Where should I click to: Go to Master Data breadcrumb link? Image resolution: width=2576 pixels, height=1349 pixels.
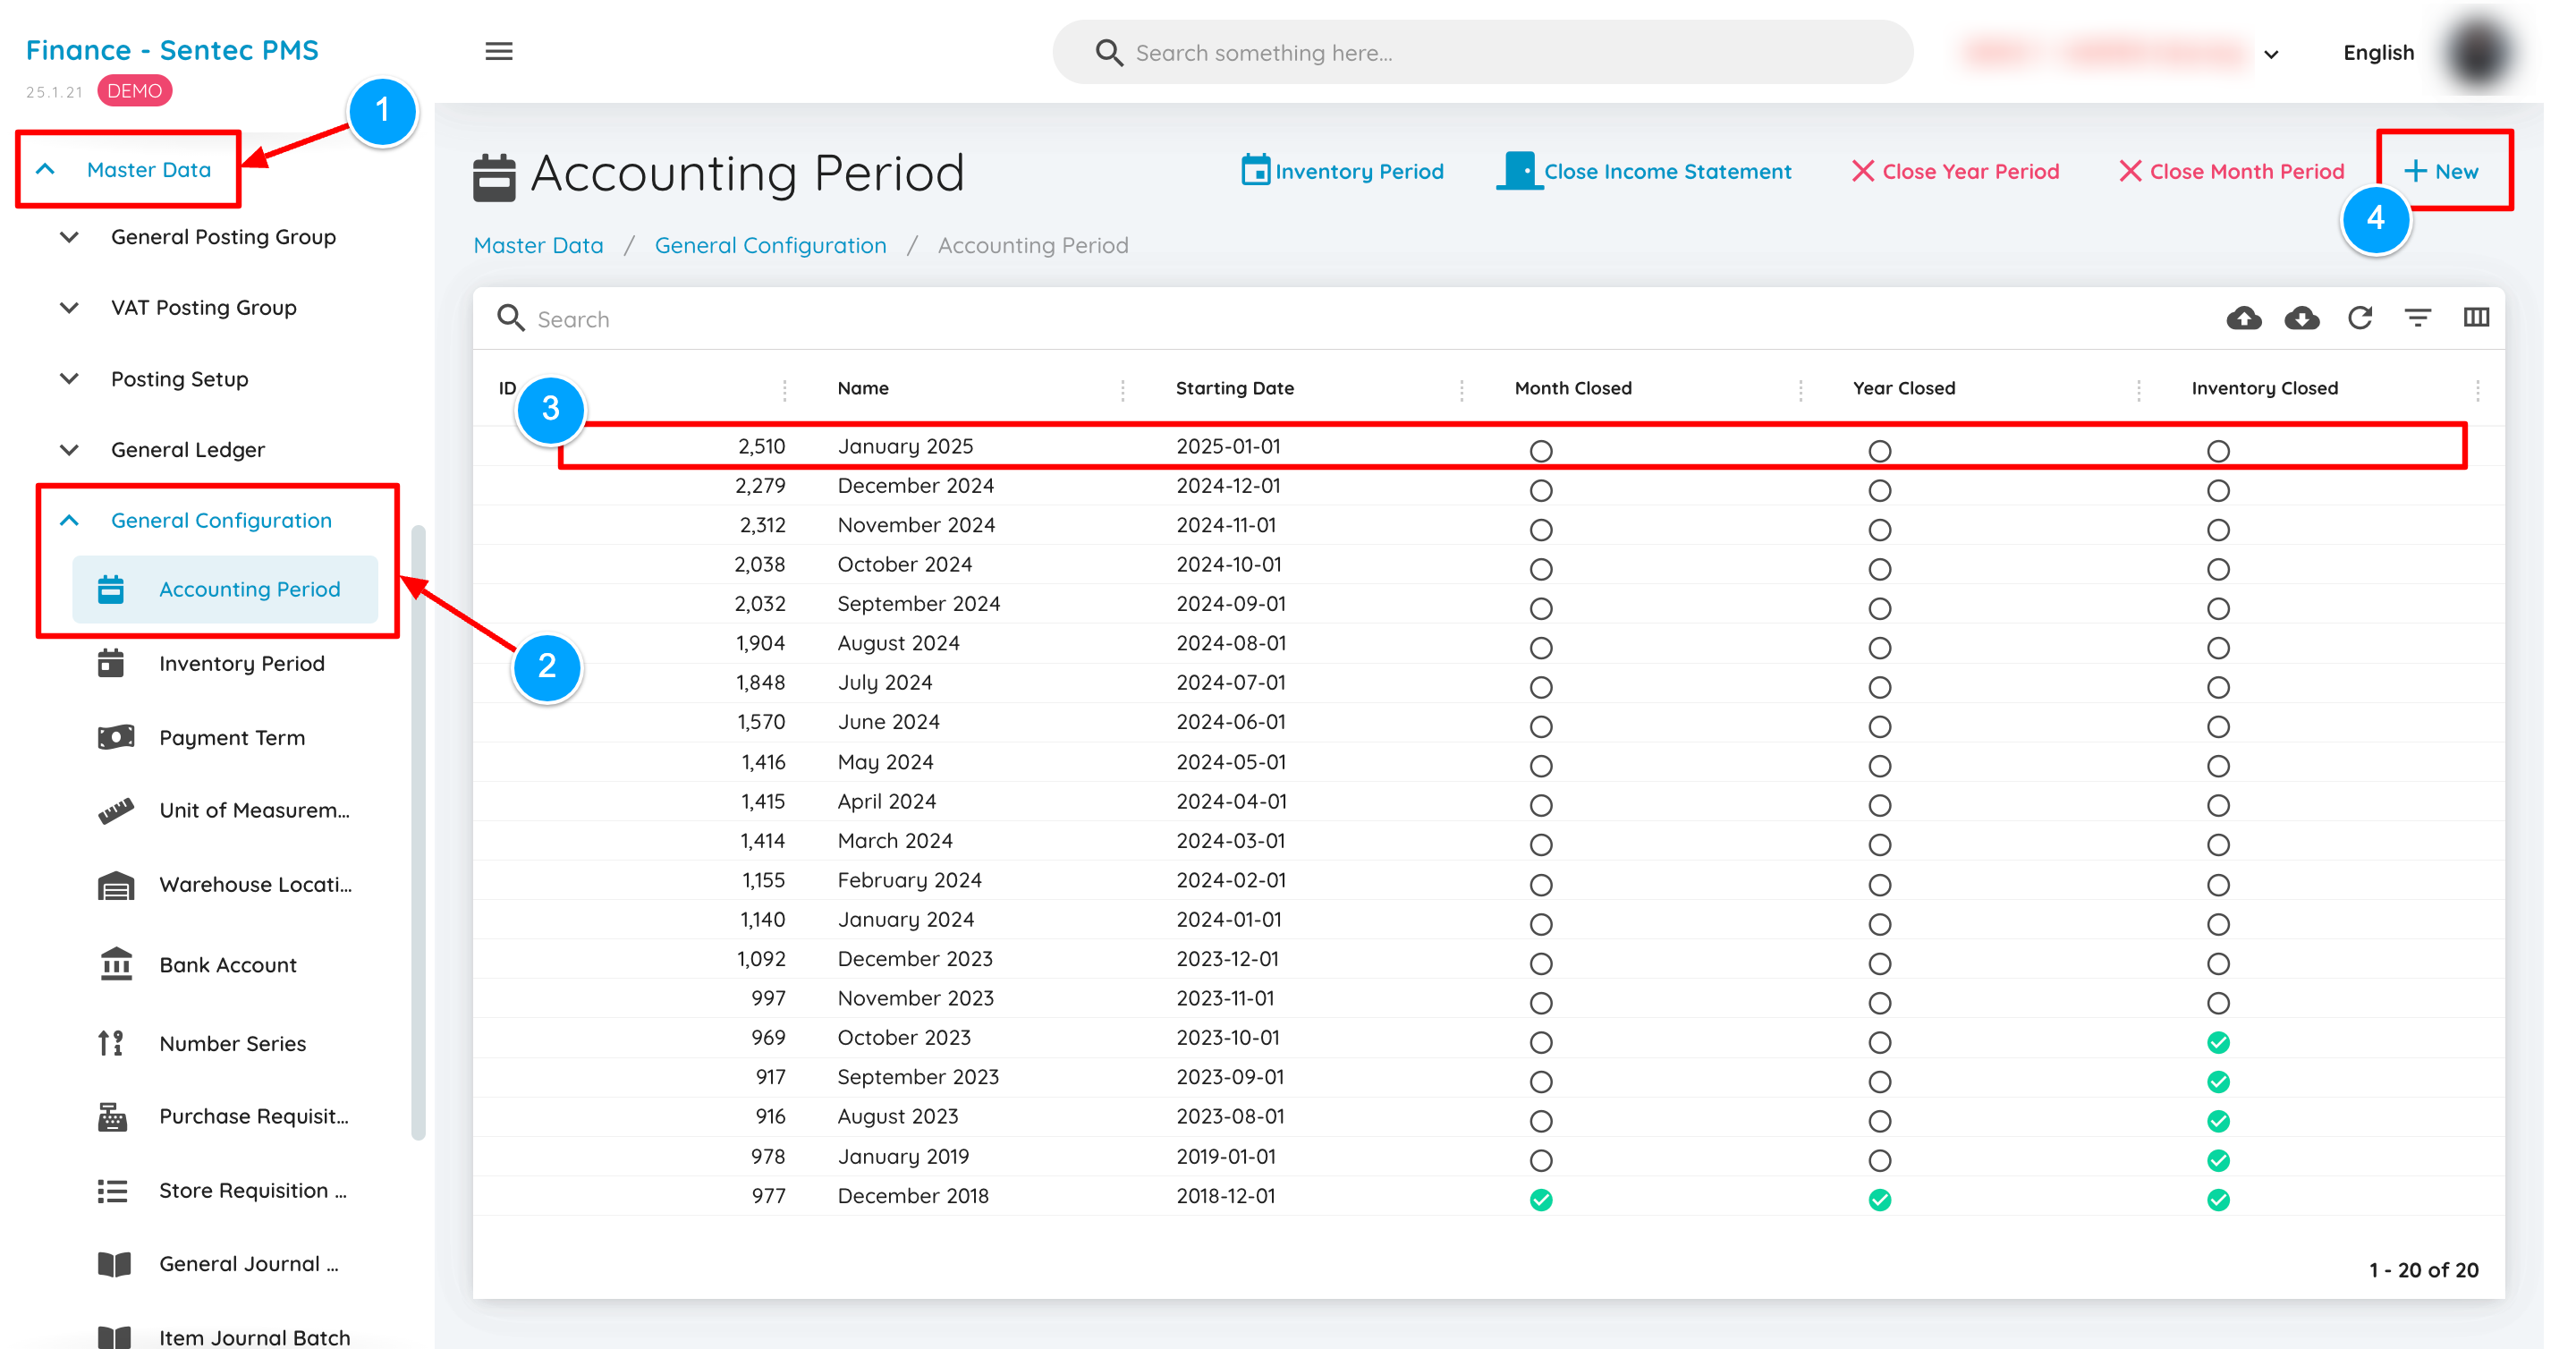pos(538,245)
